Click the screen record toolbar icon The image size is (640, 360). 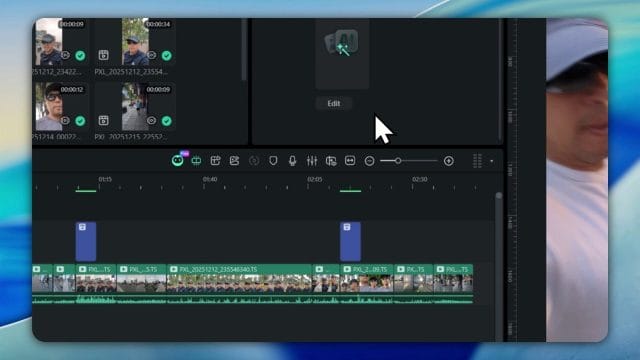click(331, 161)
